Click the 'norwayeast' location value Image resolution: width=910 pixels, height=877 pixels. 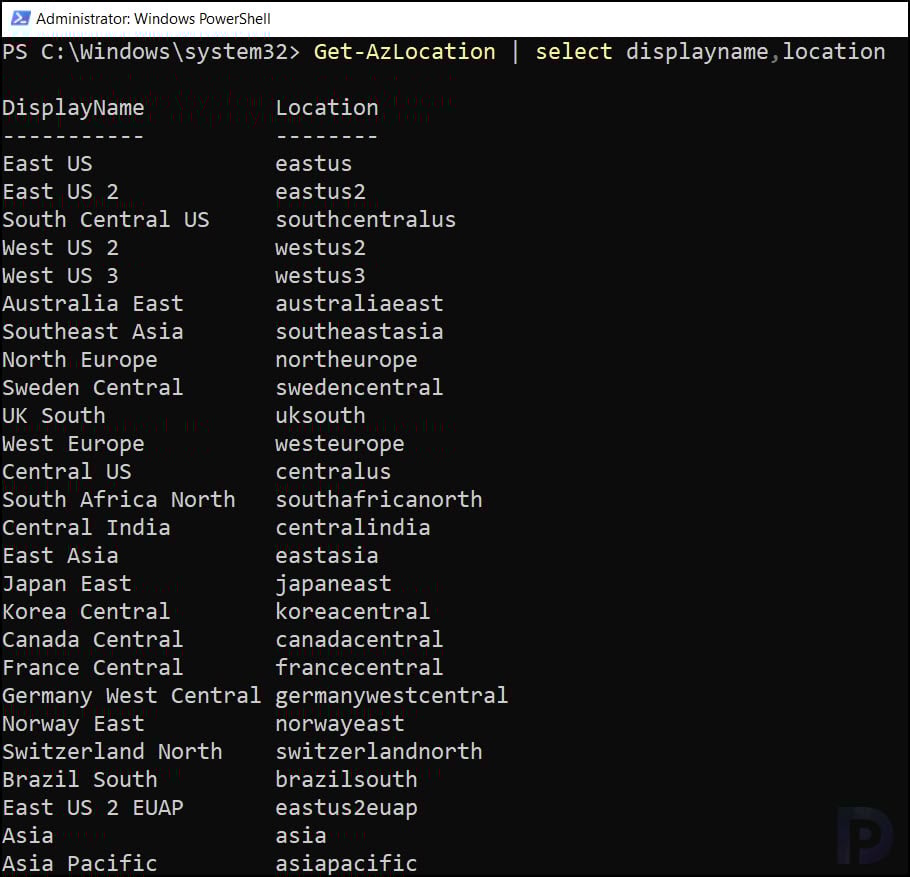click(340, 724)
